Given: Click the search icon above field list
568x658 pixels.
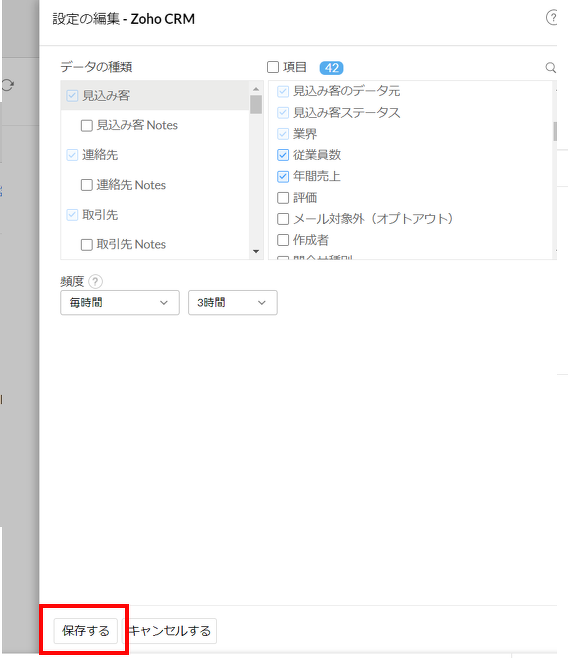Looking at the screenshot, I should [550, 68].
